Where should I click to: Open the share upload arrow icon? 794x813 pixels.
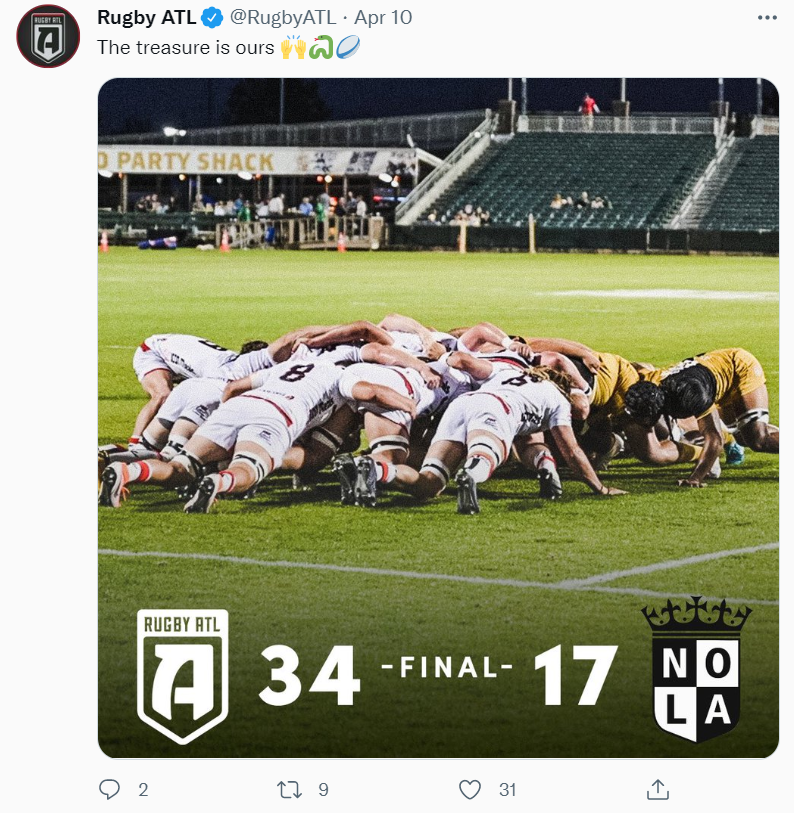tap(658, 789)
